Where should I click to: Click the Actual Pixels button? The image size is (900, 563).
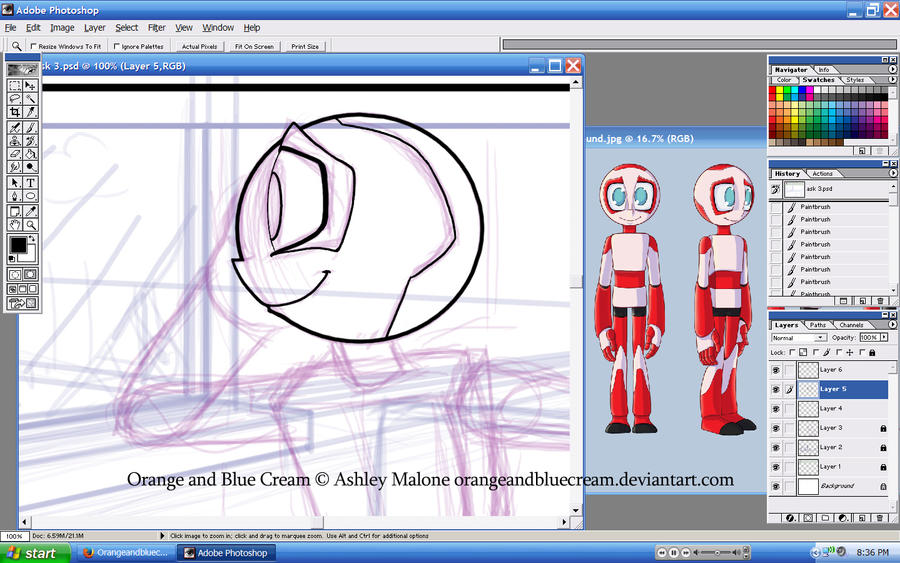coord(199,46)
